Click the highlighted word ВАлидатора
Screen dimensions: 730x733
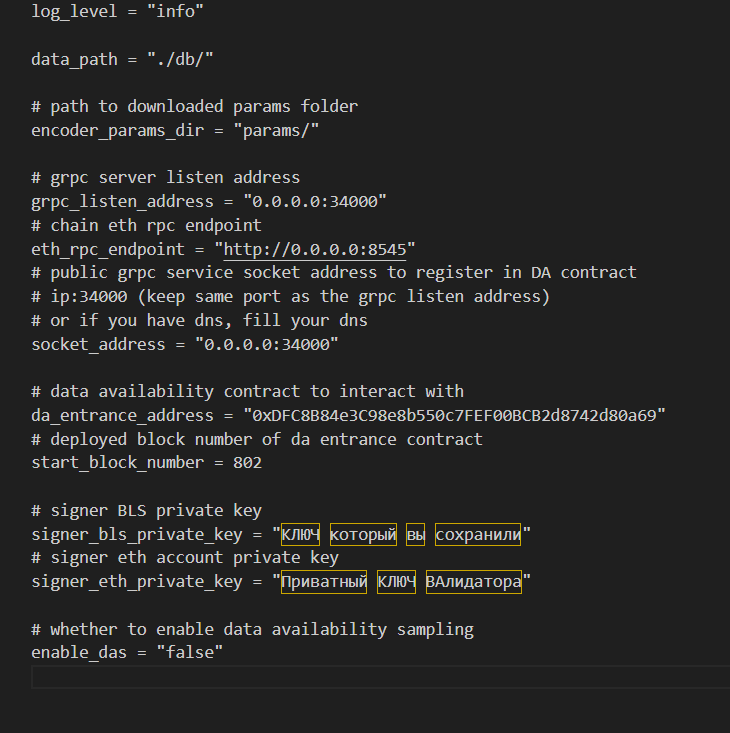pyautogui.click(x=473, y=582)
